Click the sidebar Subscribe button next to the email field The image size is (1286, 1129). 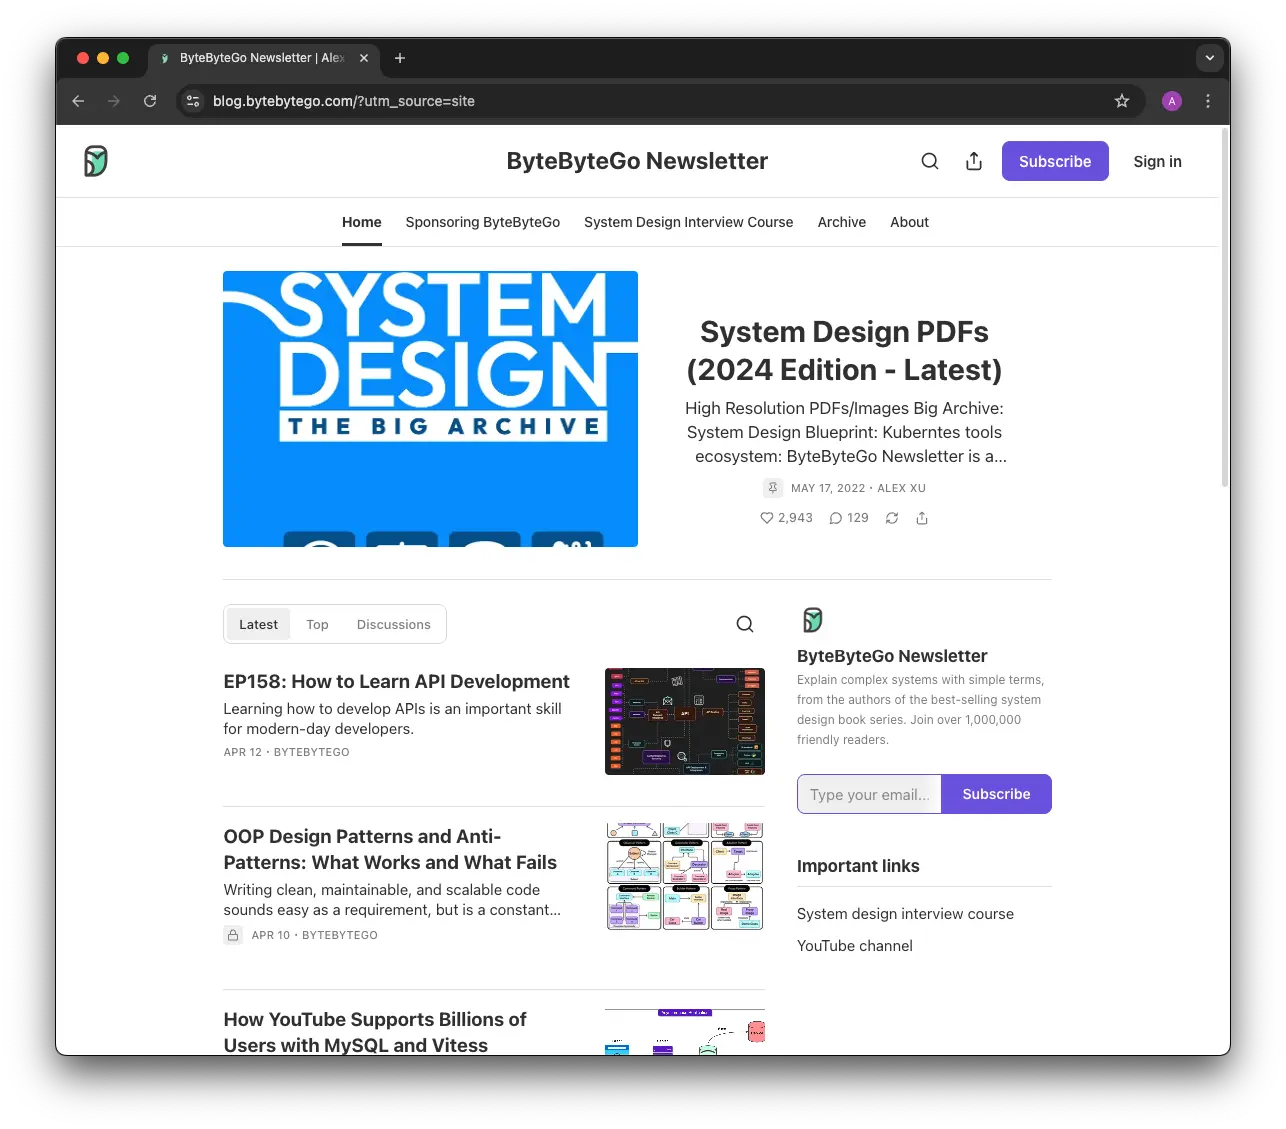pos(996,794)
